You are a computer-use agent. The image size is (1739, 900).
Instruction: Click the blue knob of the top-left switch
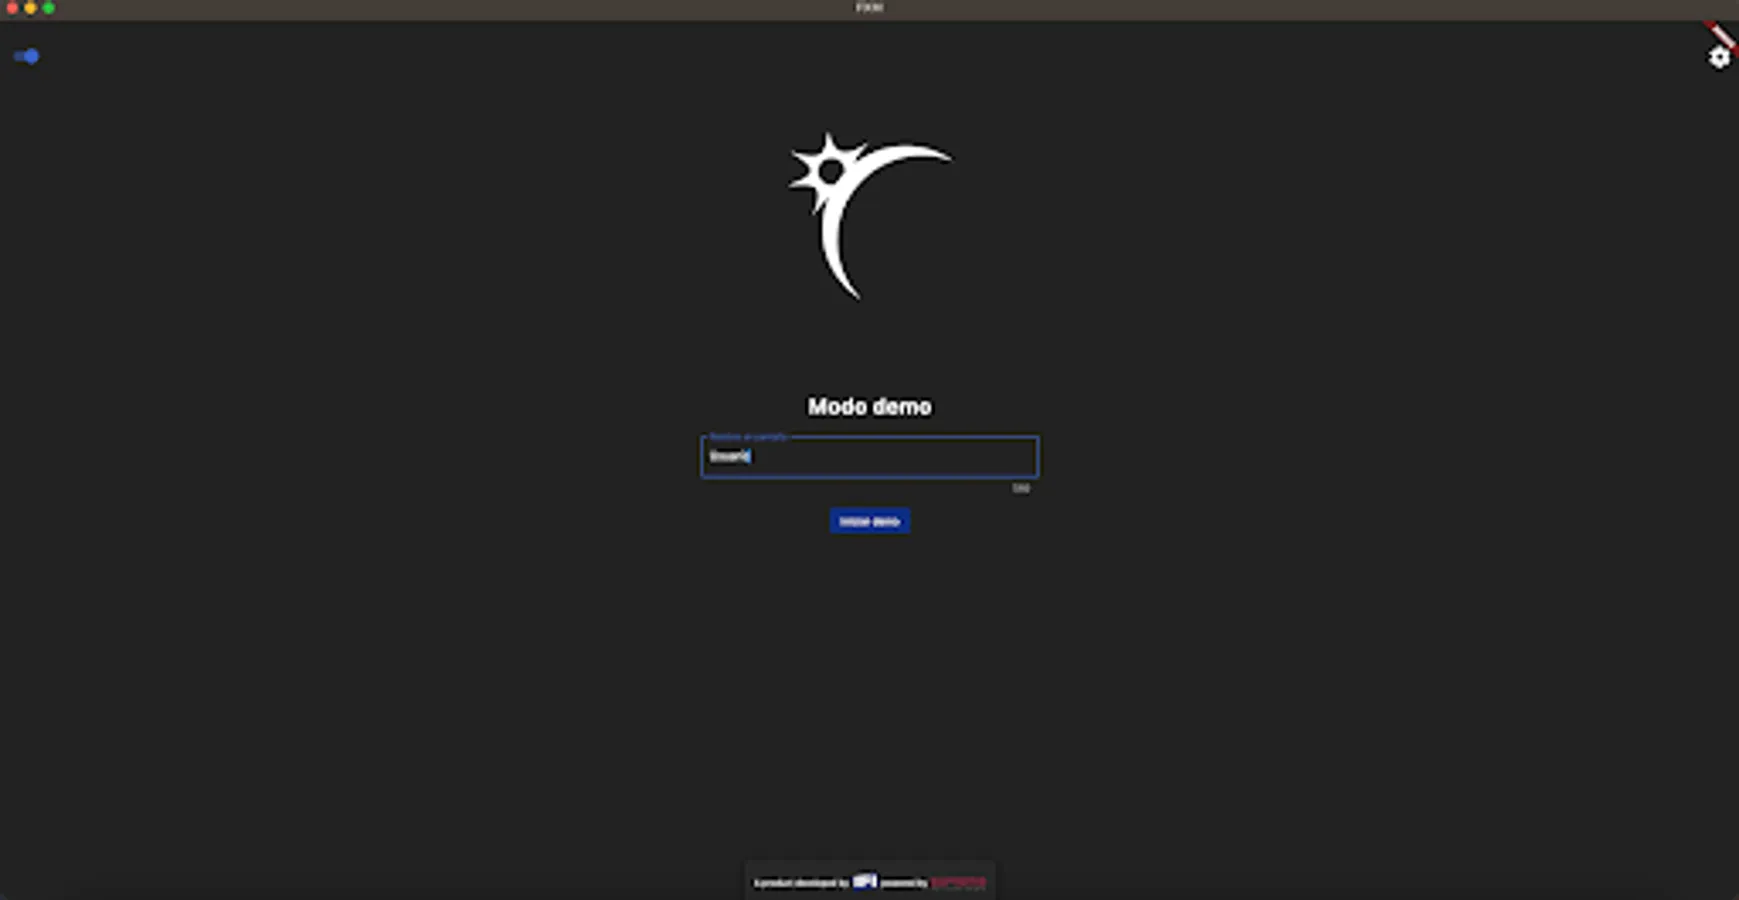point(33,56)
